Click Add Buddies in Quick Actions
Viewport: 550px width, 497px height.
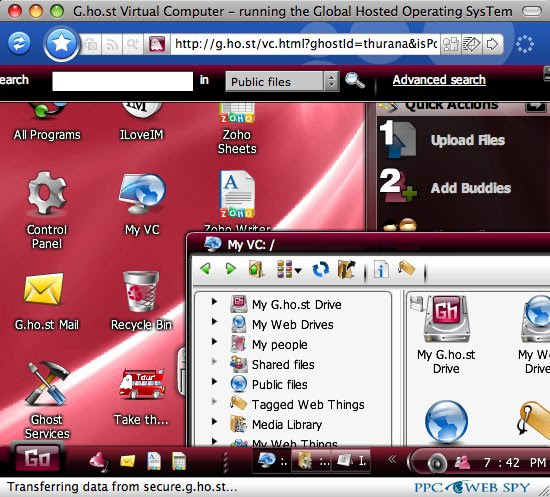point(471,188)
